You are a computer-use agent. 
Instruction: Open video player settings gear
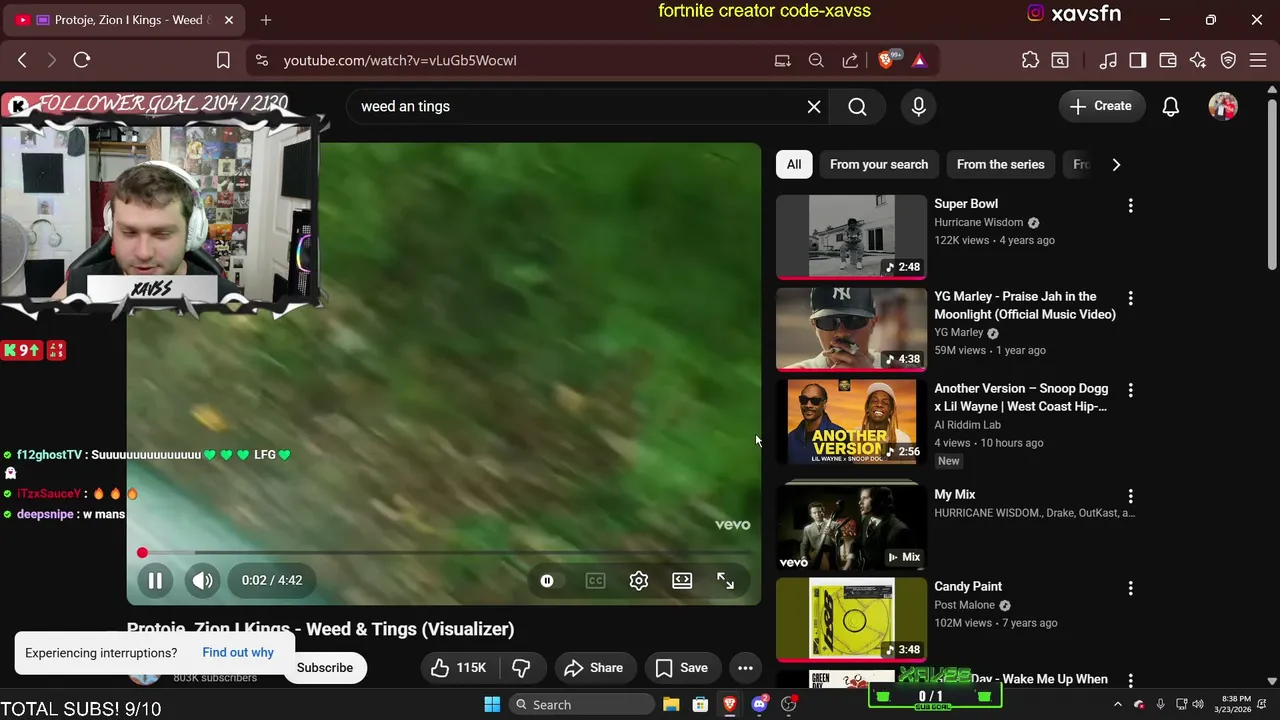pos(639,581)
